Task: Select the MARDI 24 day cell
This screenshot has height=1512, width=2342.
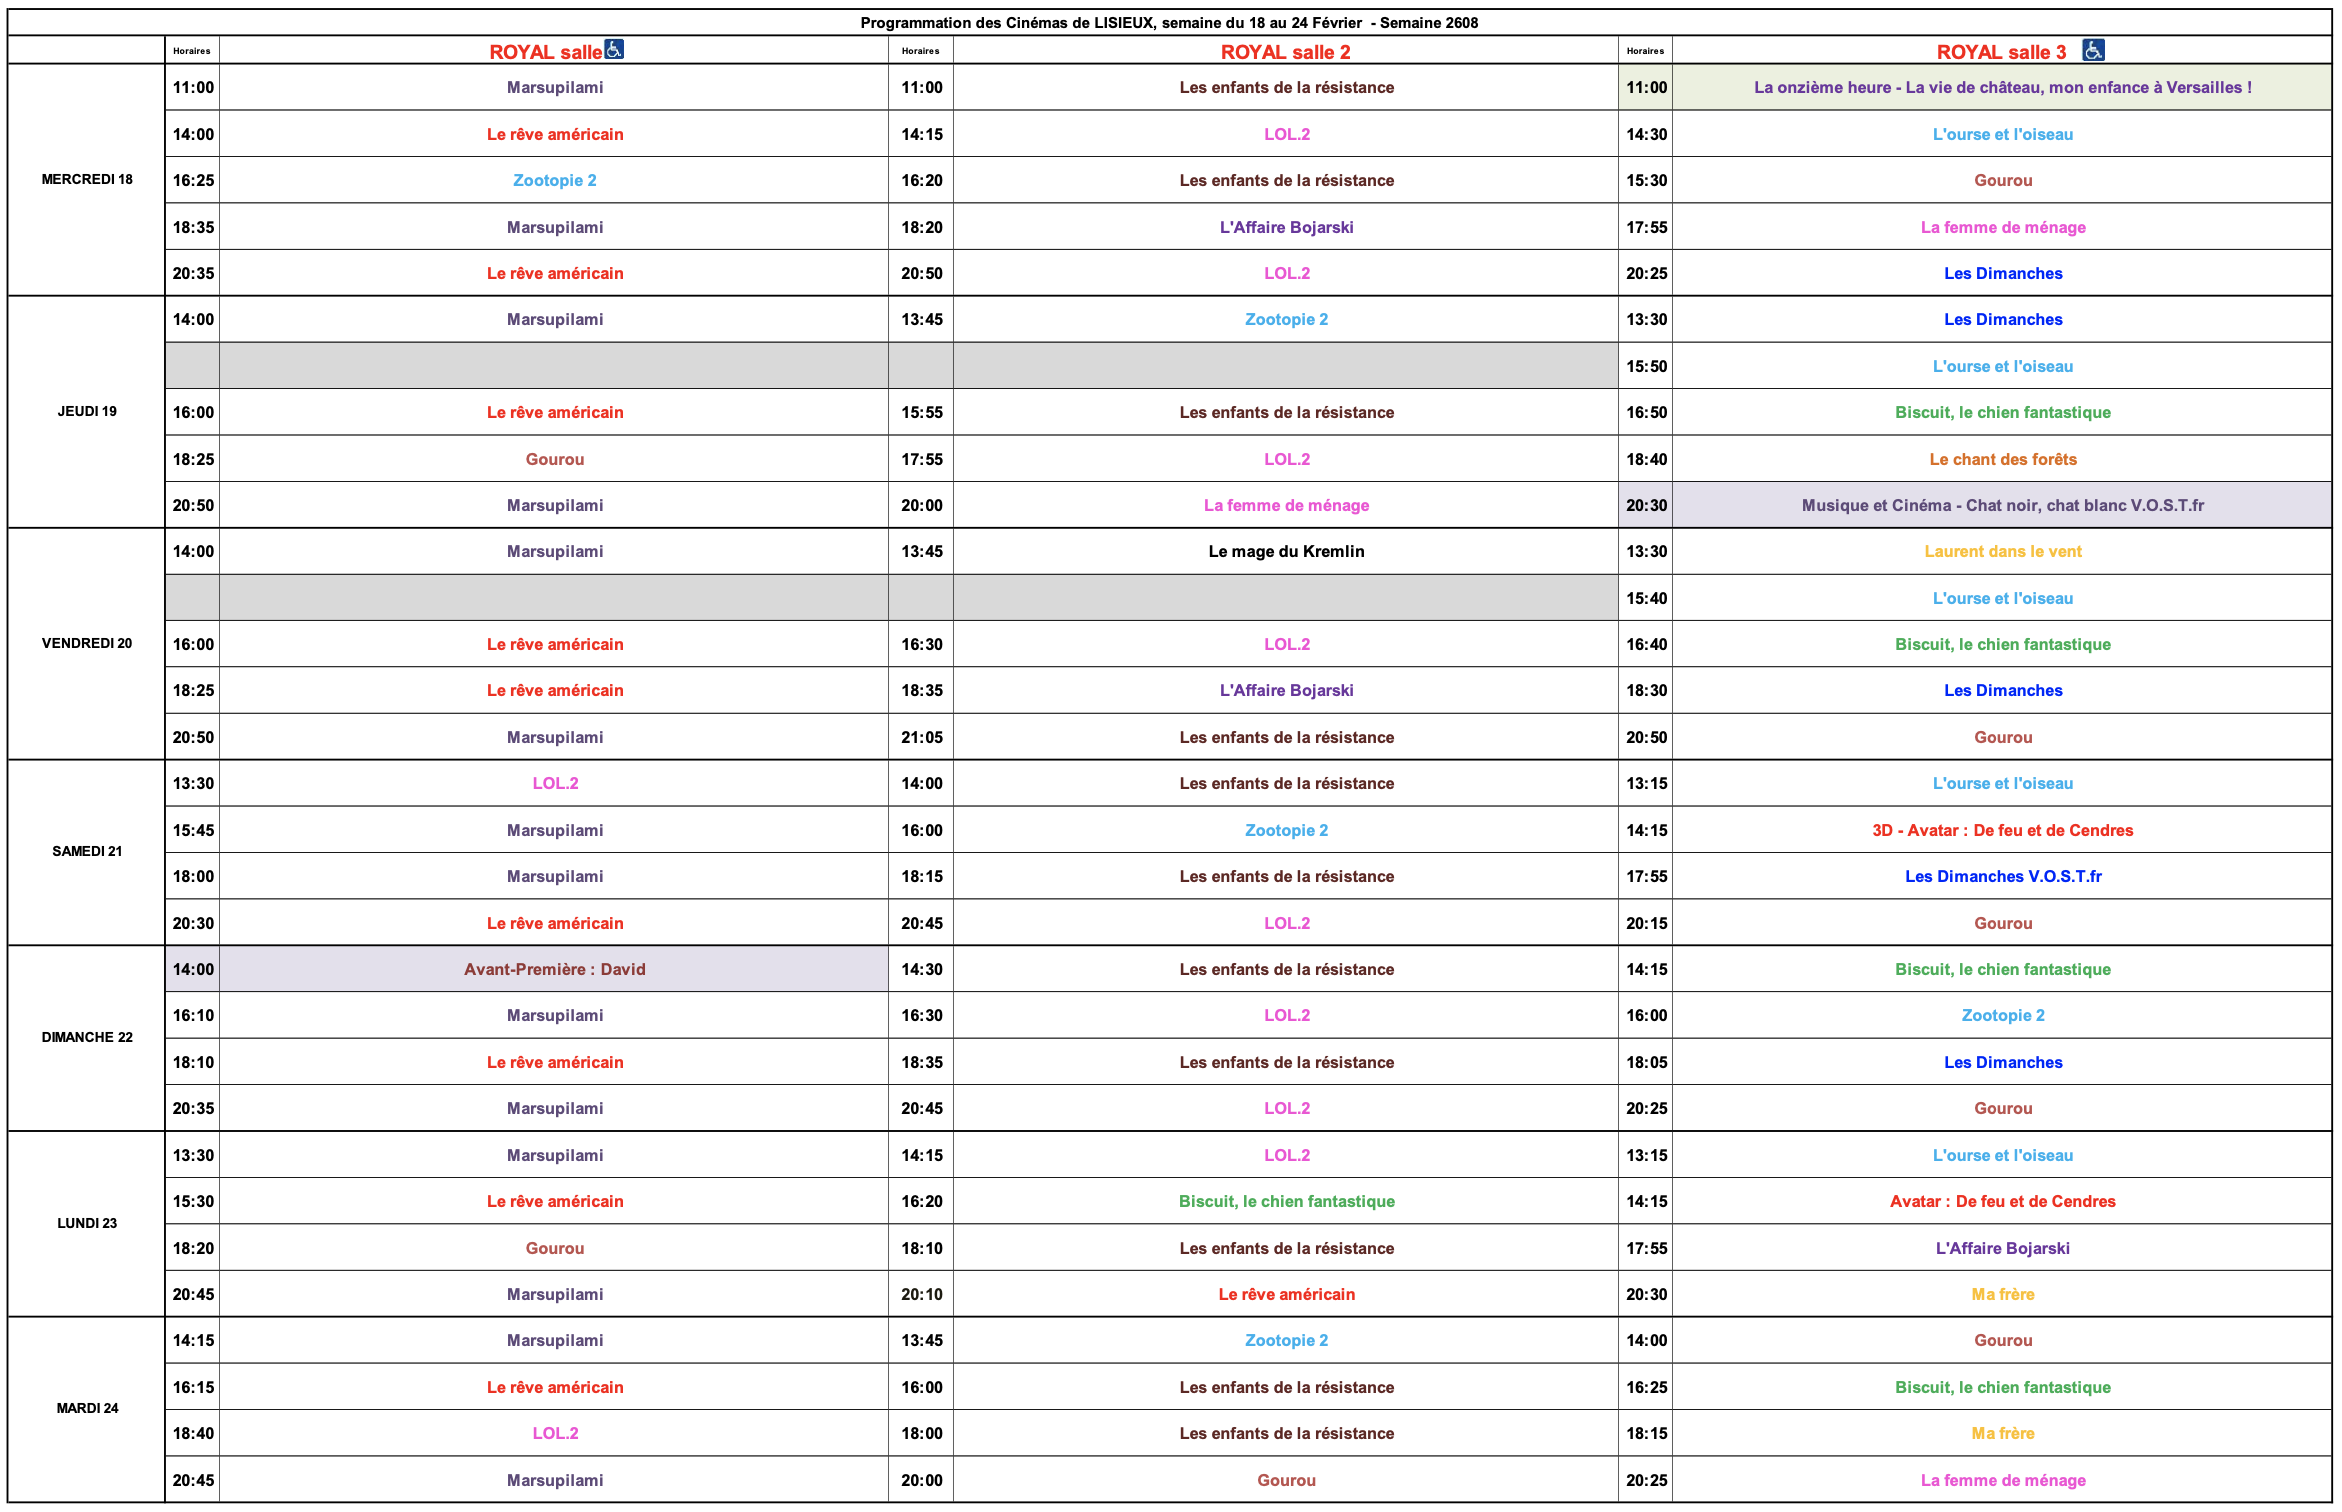Action: click(87, 1409)
